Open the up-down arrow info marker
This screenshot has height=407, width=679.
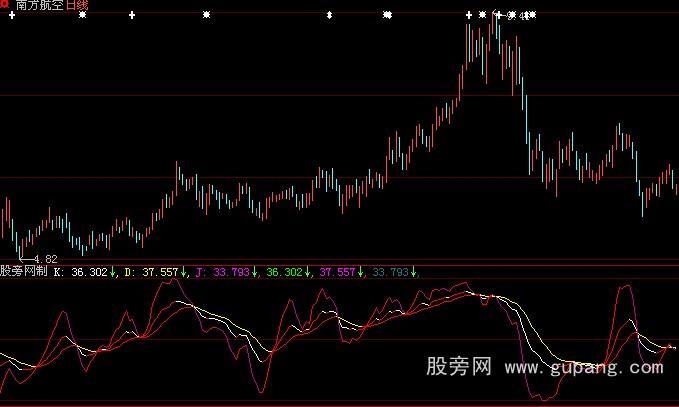point(329,15)
